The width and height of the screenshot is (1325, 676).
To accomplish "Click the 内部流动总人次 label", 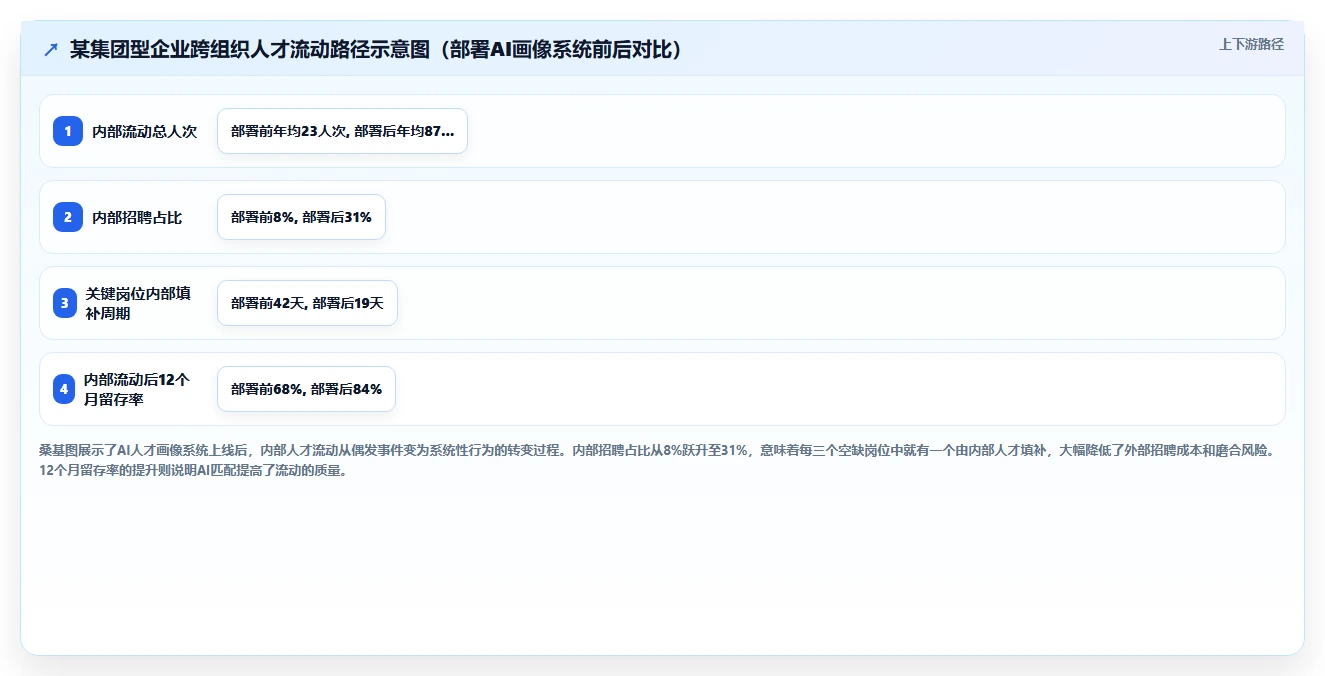I will (x=144, y=131).
